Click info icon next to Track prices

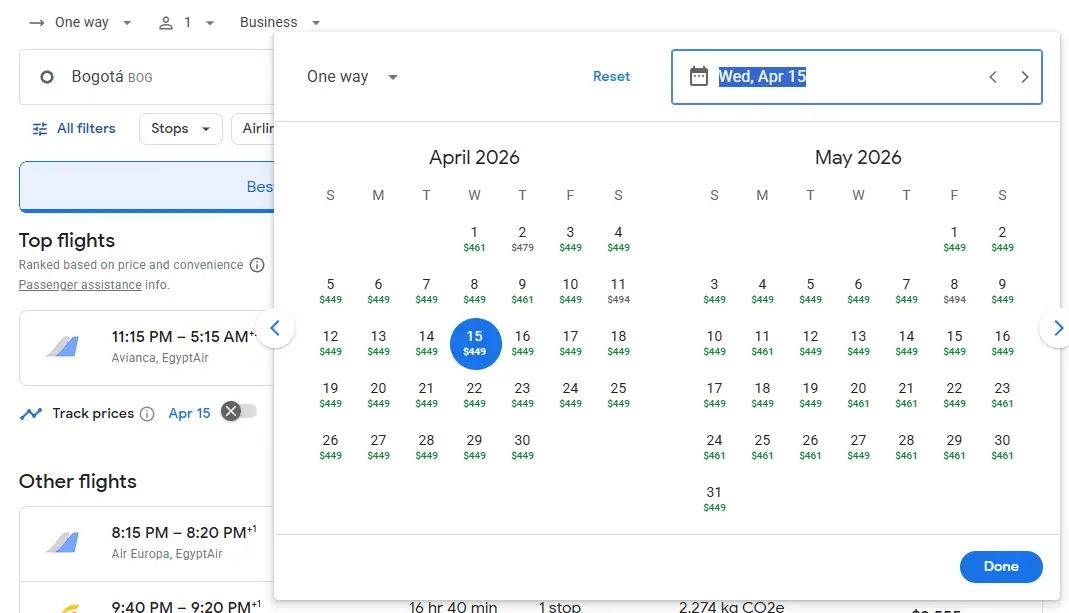[x=147, y=414]
